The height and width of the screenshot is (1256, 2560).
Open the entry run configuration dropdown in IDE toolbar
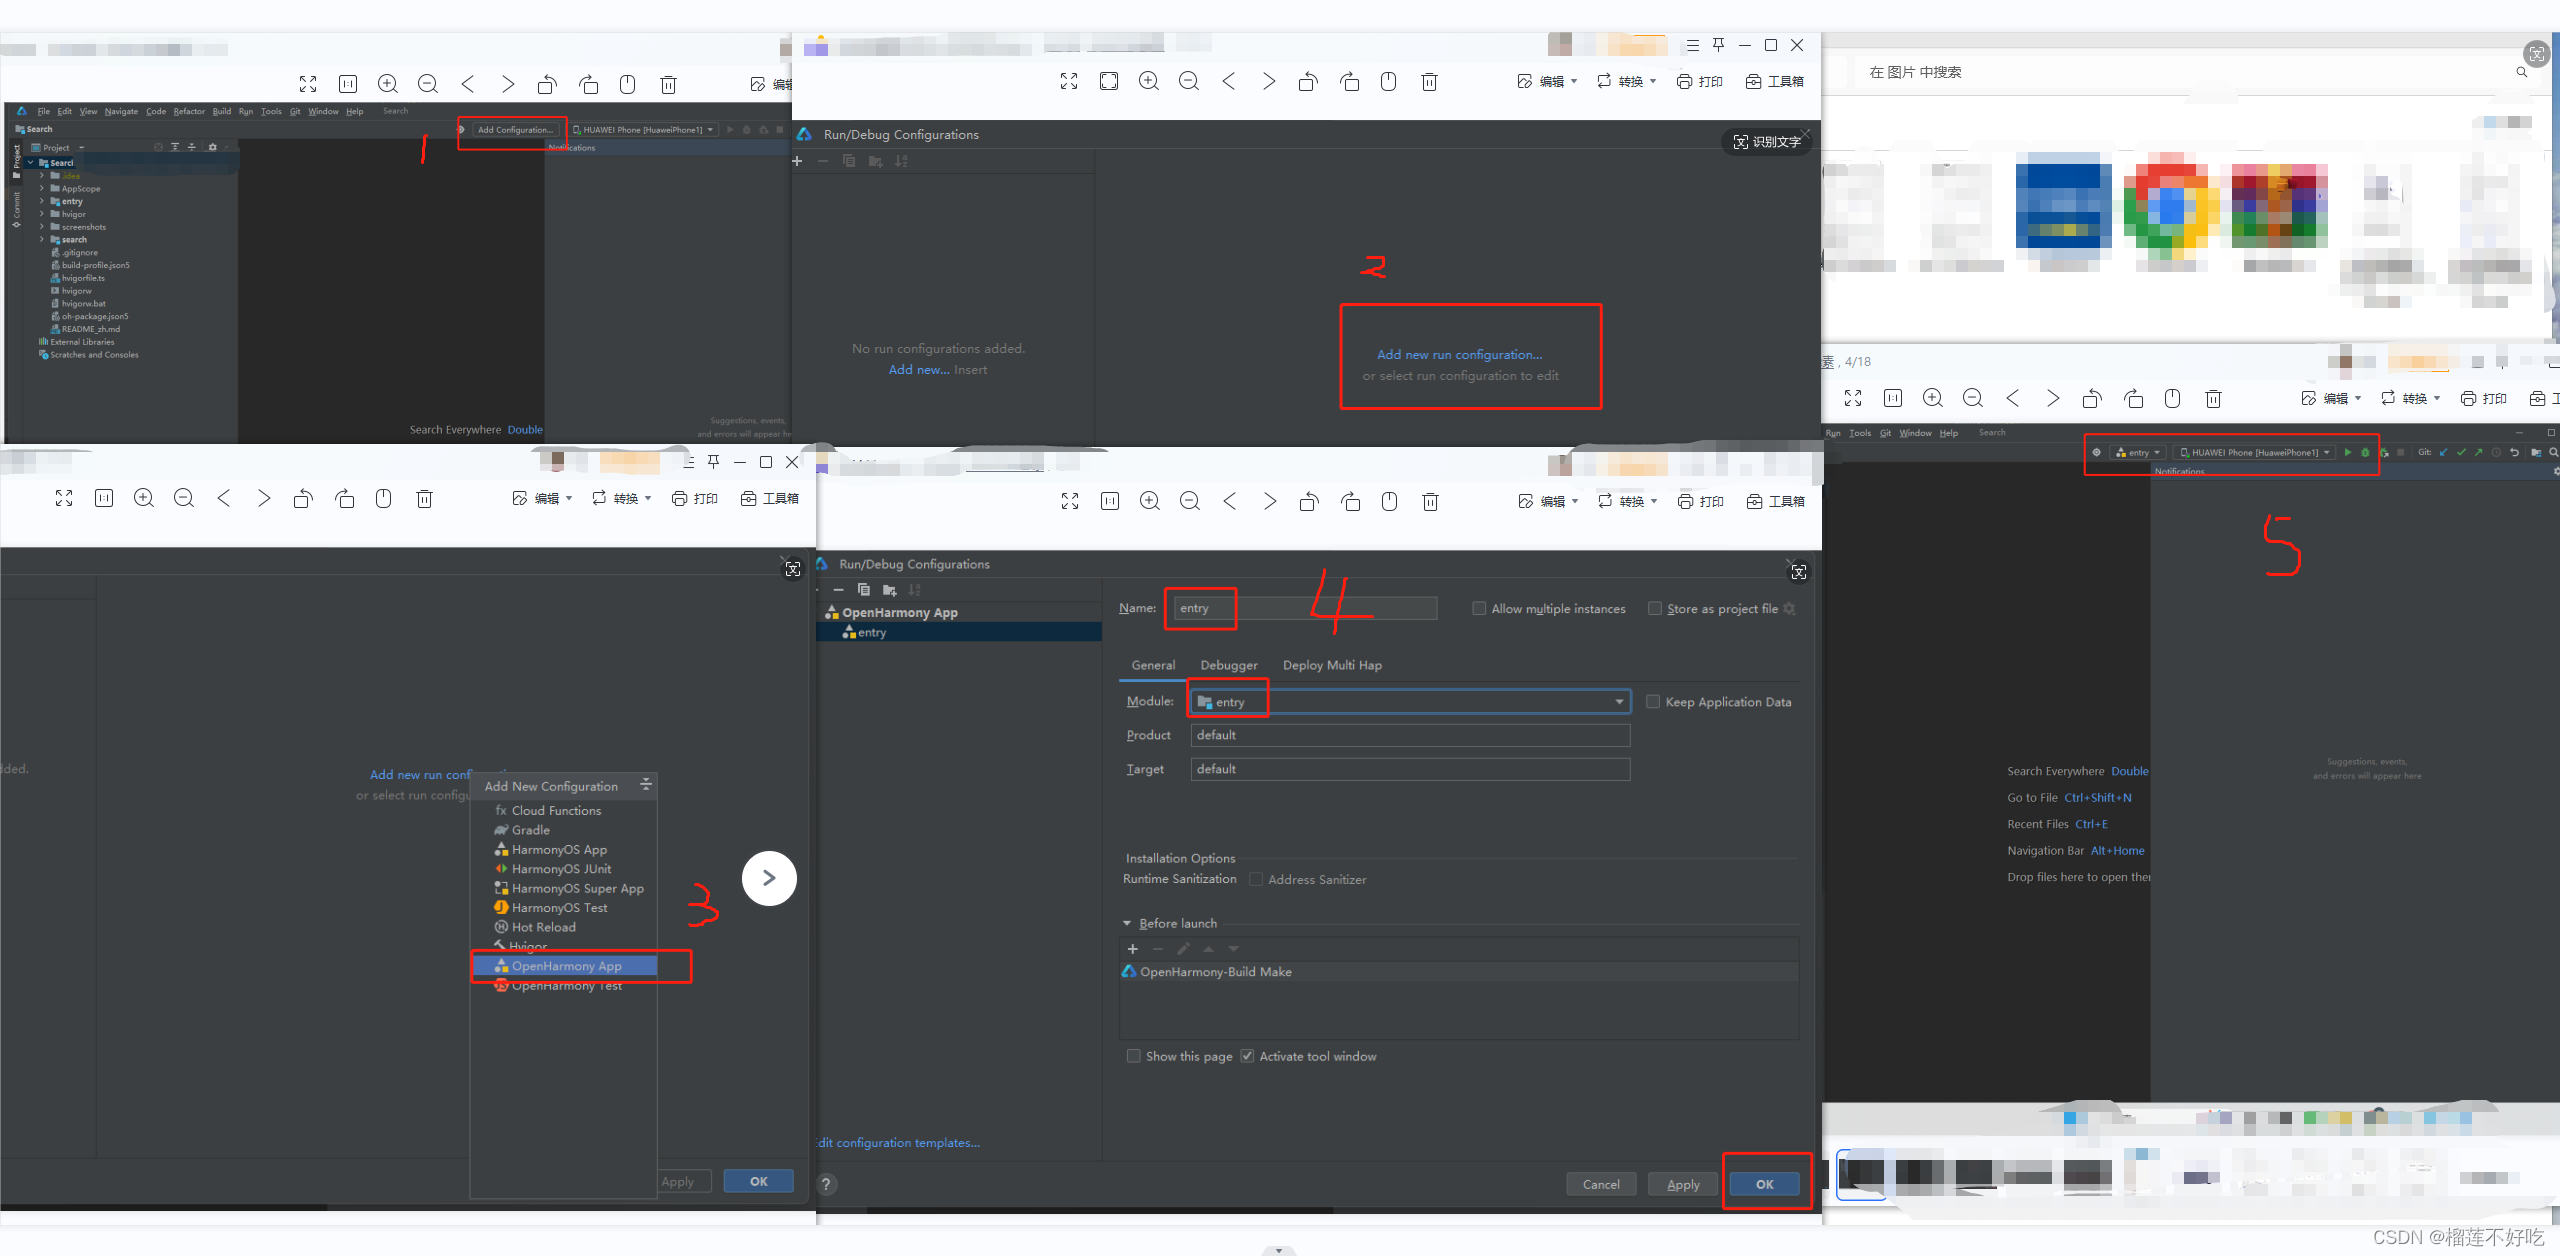click(x=2139, y=453)
